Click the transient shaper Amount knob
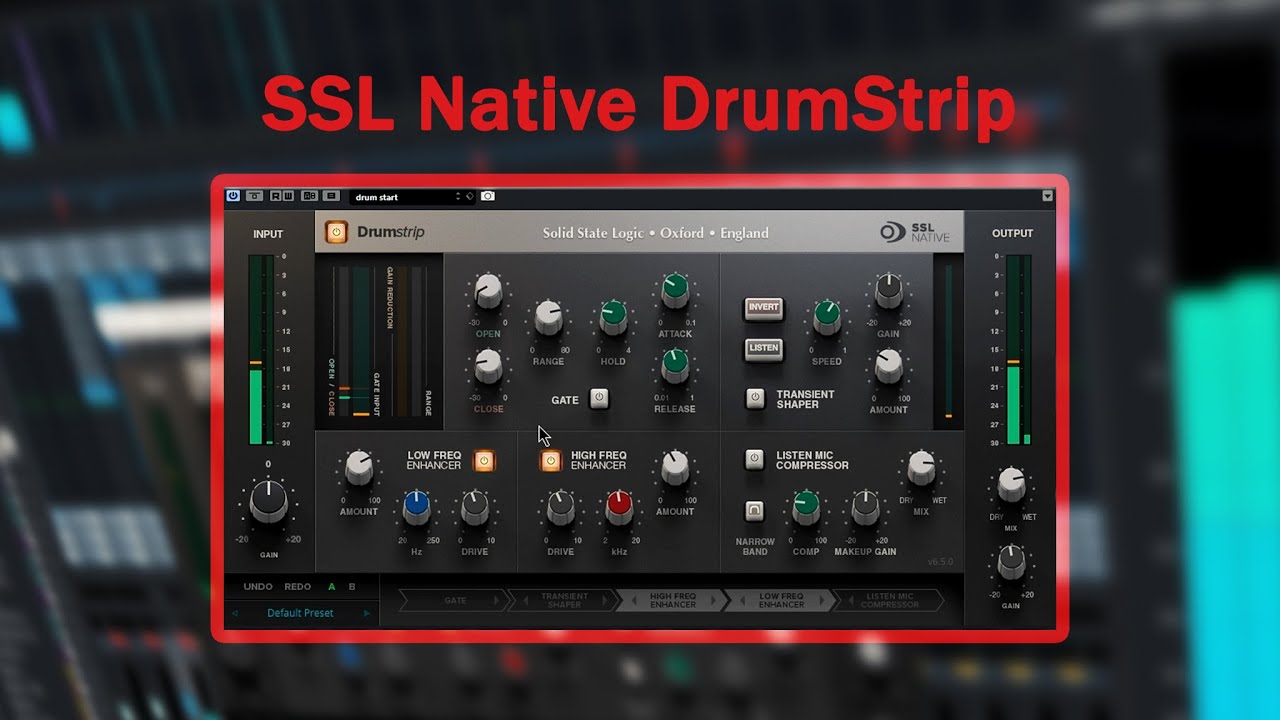The width and height of the screenshot is (1280, 720). 888,367
